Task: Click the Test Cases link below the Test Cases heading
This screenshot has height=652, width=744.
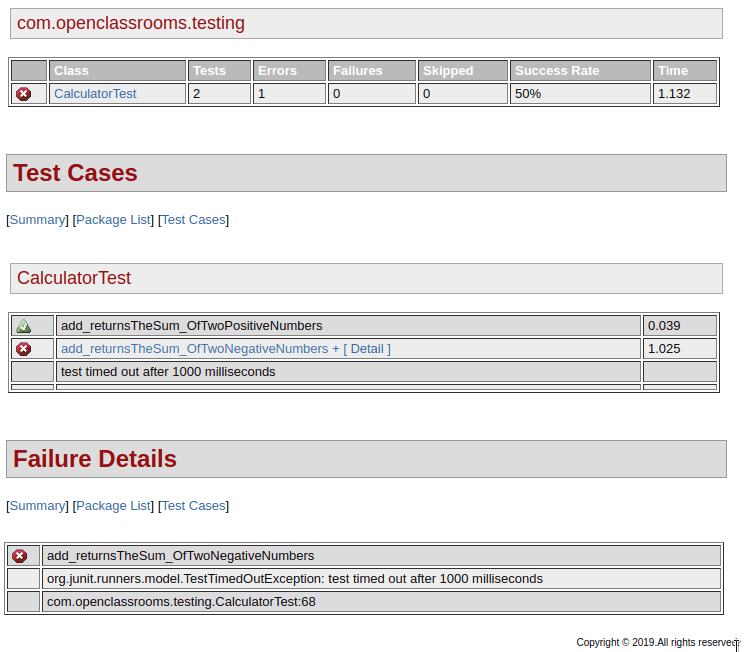Action: [x=193, y=220]
